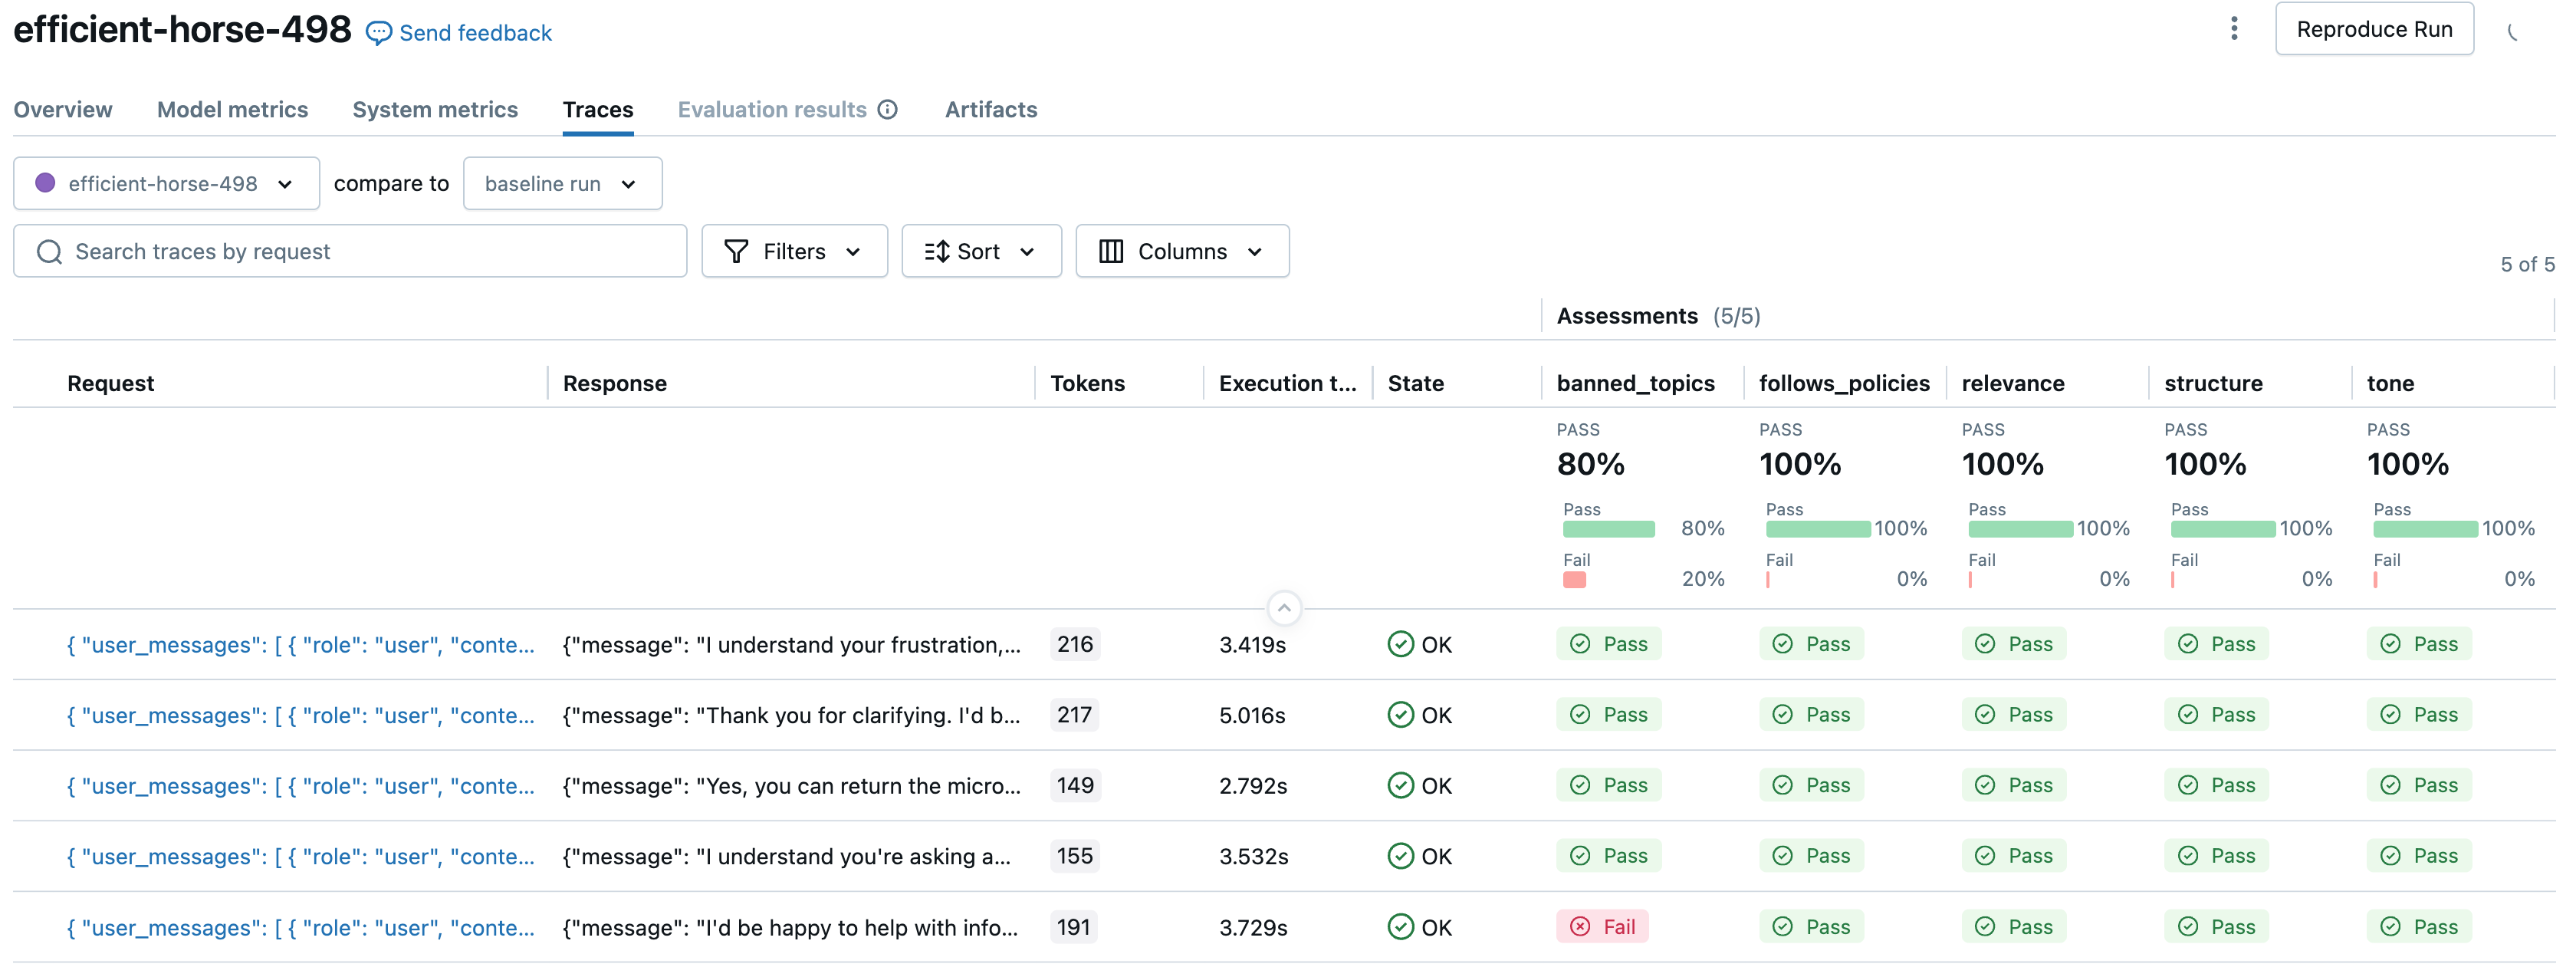Switch to the Model metrics tab
This screenshot has width=2576, height=977.
[x=232, y=110]
